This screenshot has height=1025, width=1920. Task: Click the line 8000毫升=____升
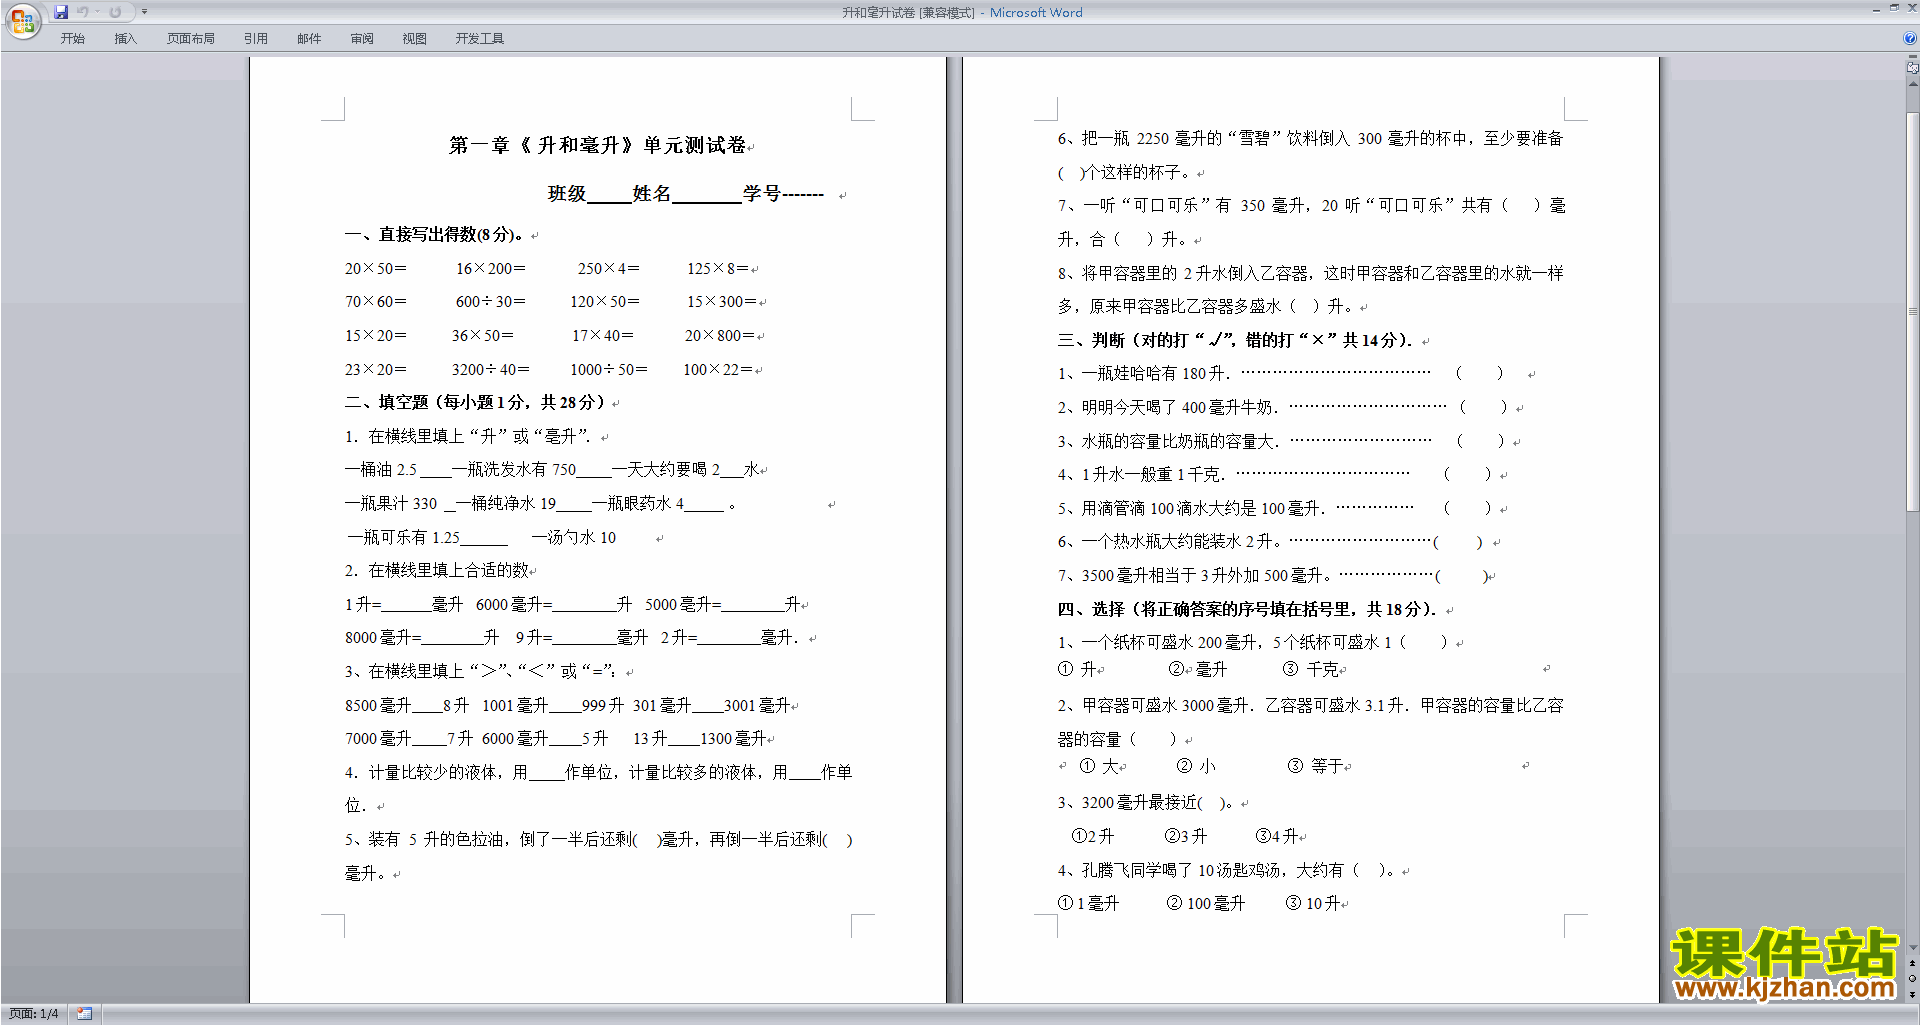pos(422,638)
